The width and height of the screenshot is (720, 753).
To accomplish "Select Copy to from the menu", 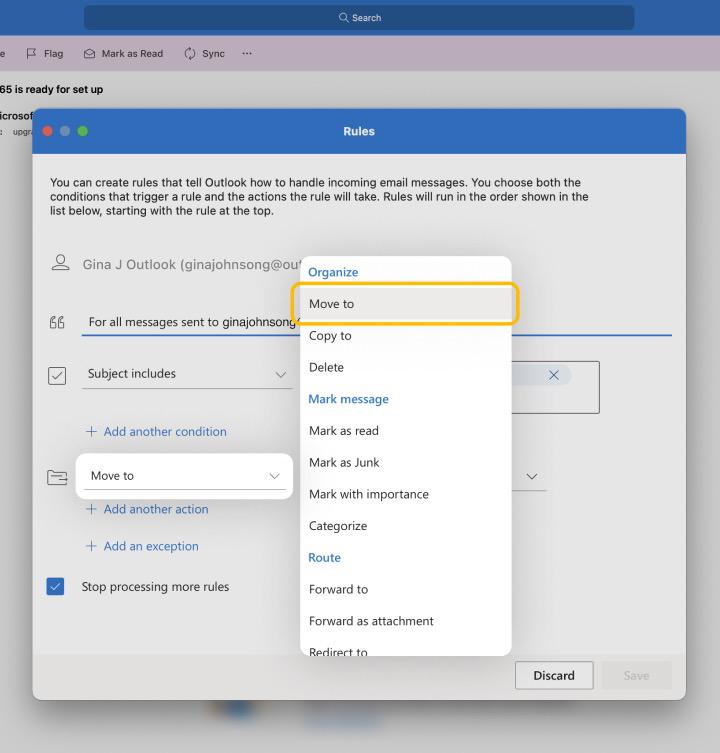I will tap(330, 336).
